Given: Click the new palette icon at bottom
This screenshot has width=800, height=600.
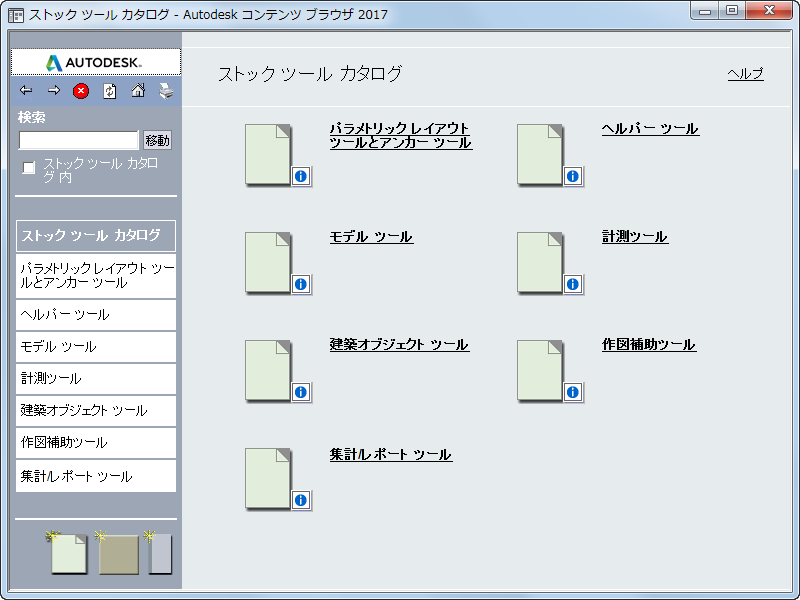Looking at the screenshot, I should click(x=117, y=553).
